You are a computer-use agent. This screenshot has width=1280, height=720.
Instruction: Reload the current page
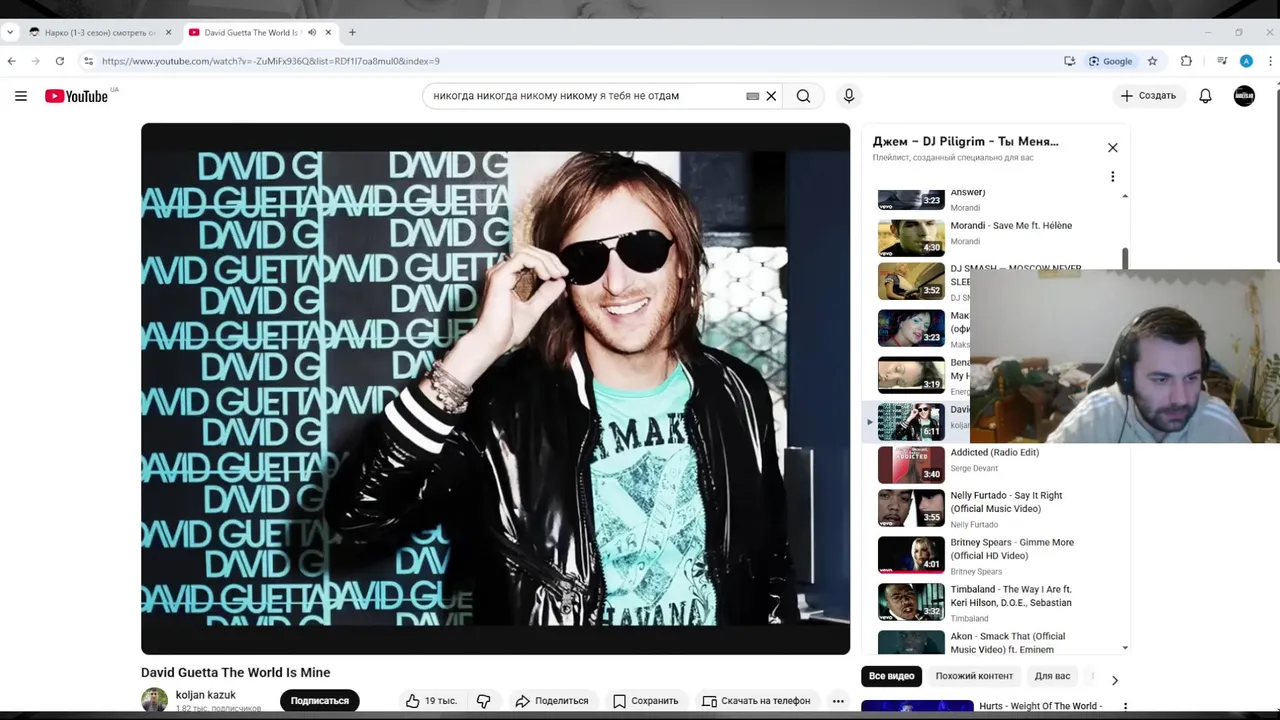(60, 61)
